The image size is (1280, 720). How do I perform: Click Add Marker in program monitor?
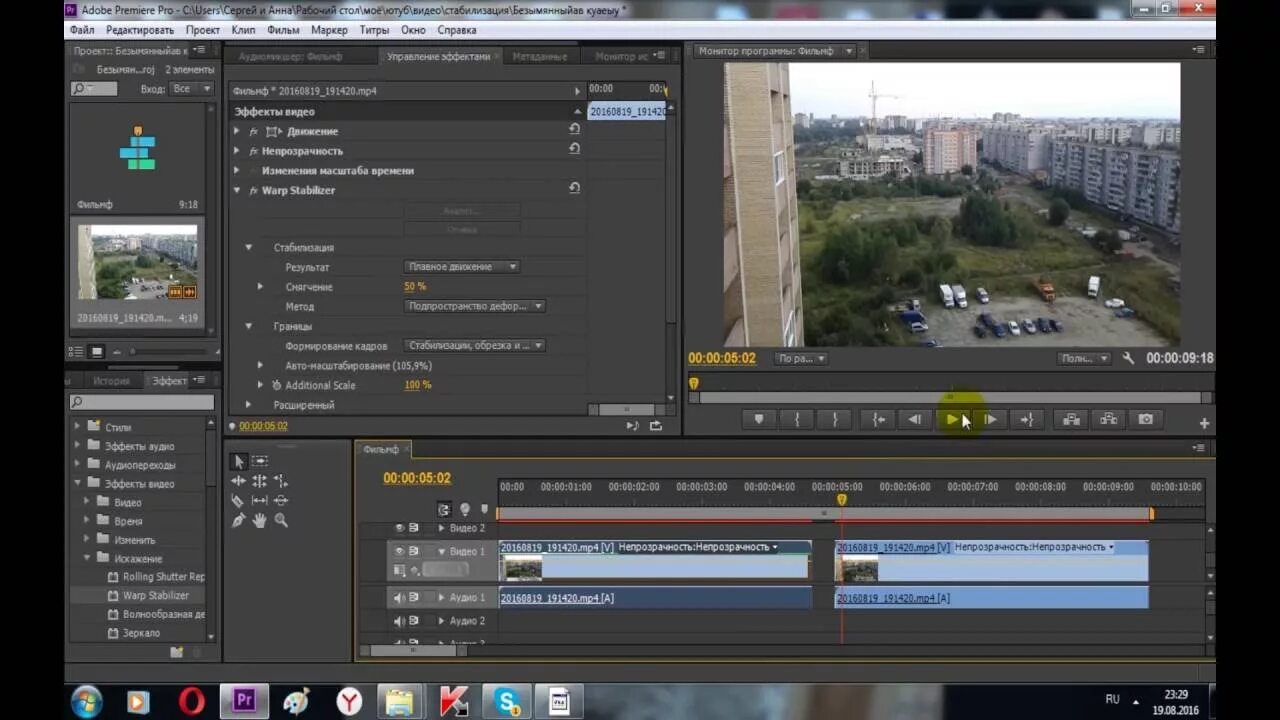coord(758,420)
